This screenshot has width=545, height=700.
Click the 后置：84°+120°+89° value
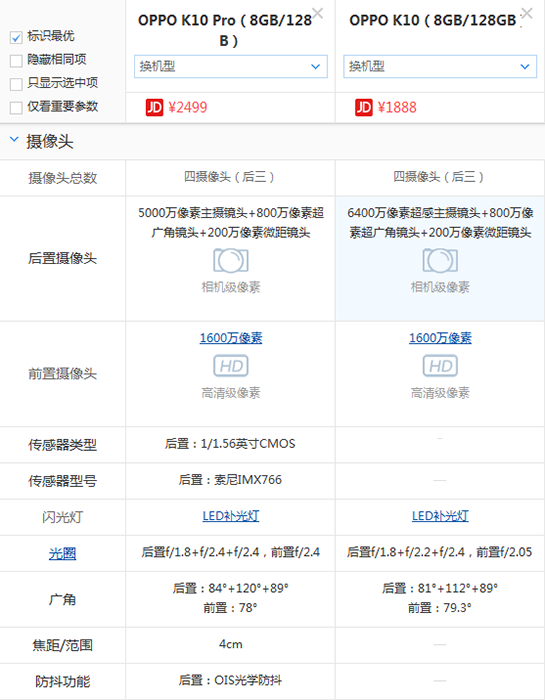231,588
